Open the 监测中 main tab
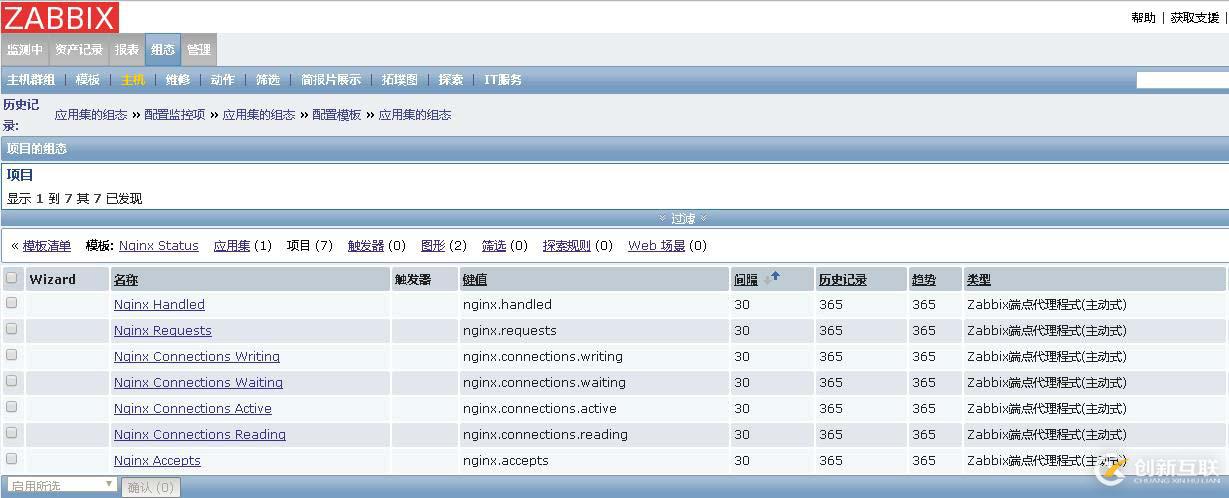Viewport: 1229px width, 498px height. [25, 50]
